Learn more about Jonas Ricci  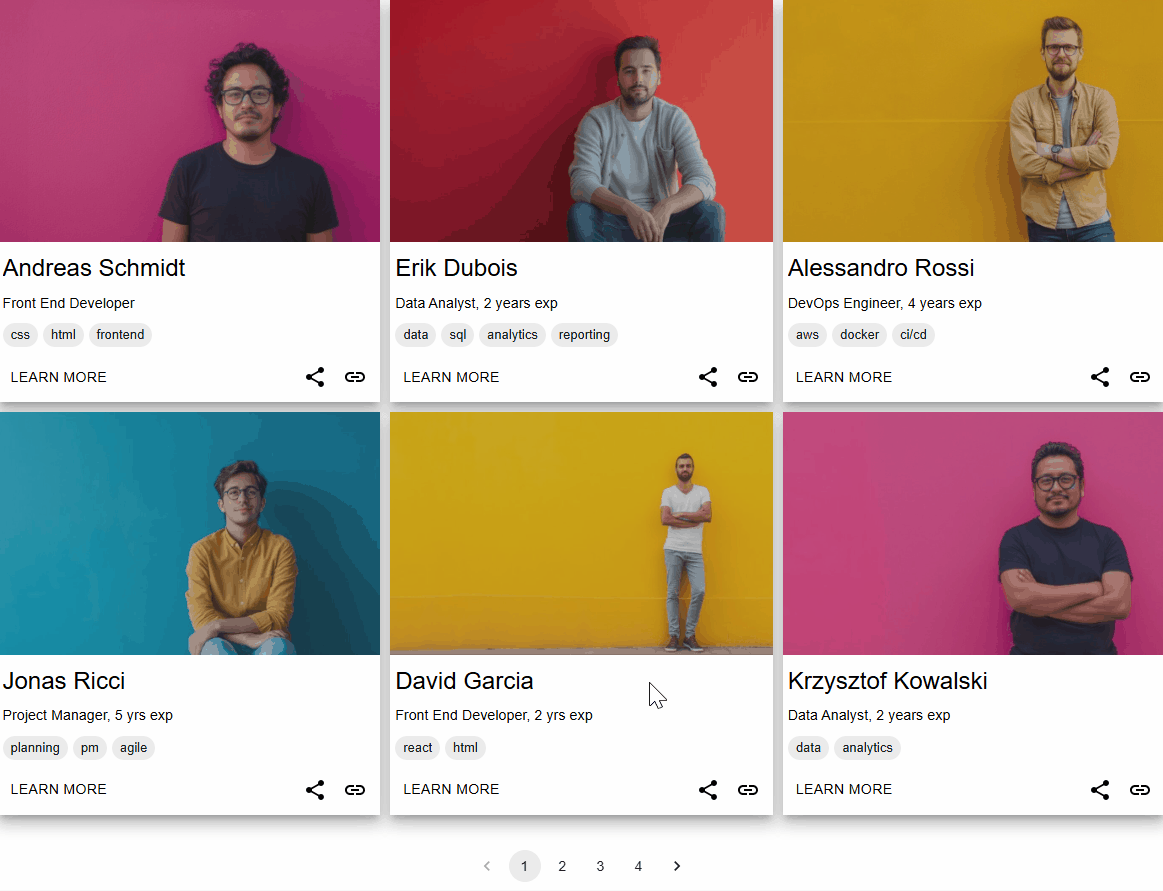(59, 789)
